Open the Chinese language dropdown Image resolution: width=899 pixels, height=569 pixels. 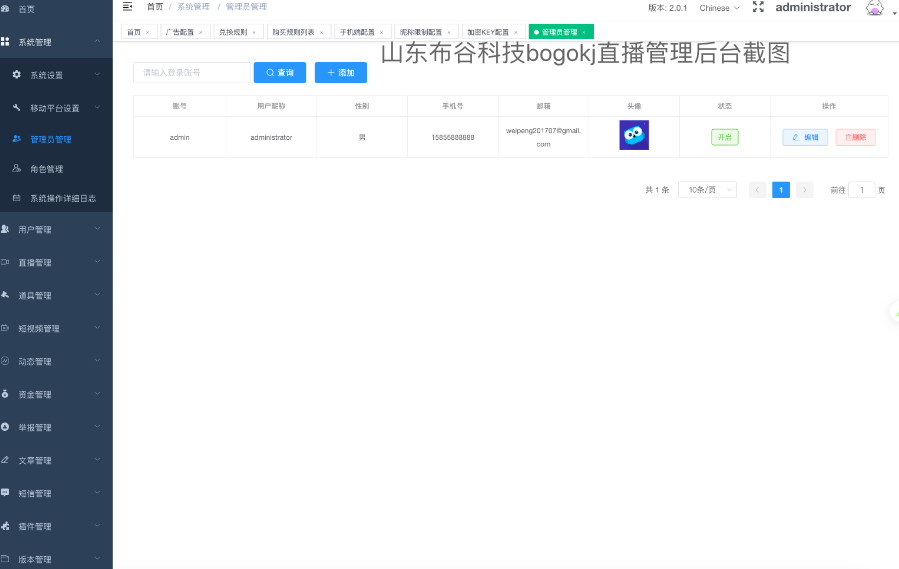tap(719, 8)
